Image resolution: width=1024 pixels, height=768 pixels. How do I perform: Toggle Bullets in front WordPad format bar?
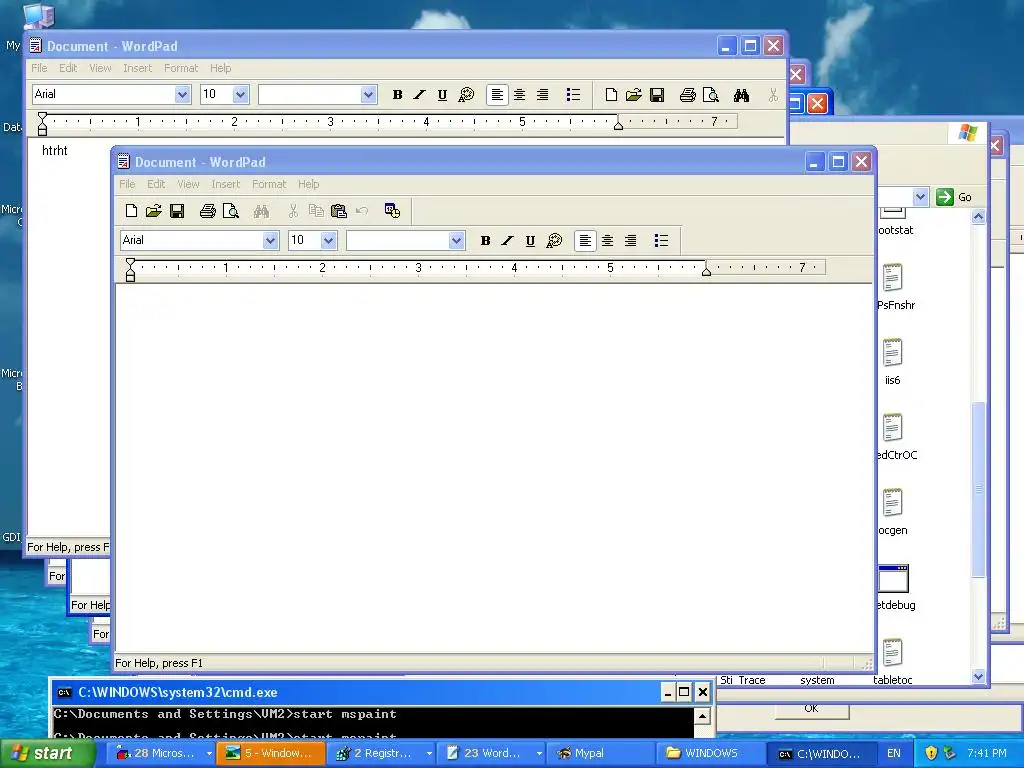click(661, 240)
